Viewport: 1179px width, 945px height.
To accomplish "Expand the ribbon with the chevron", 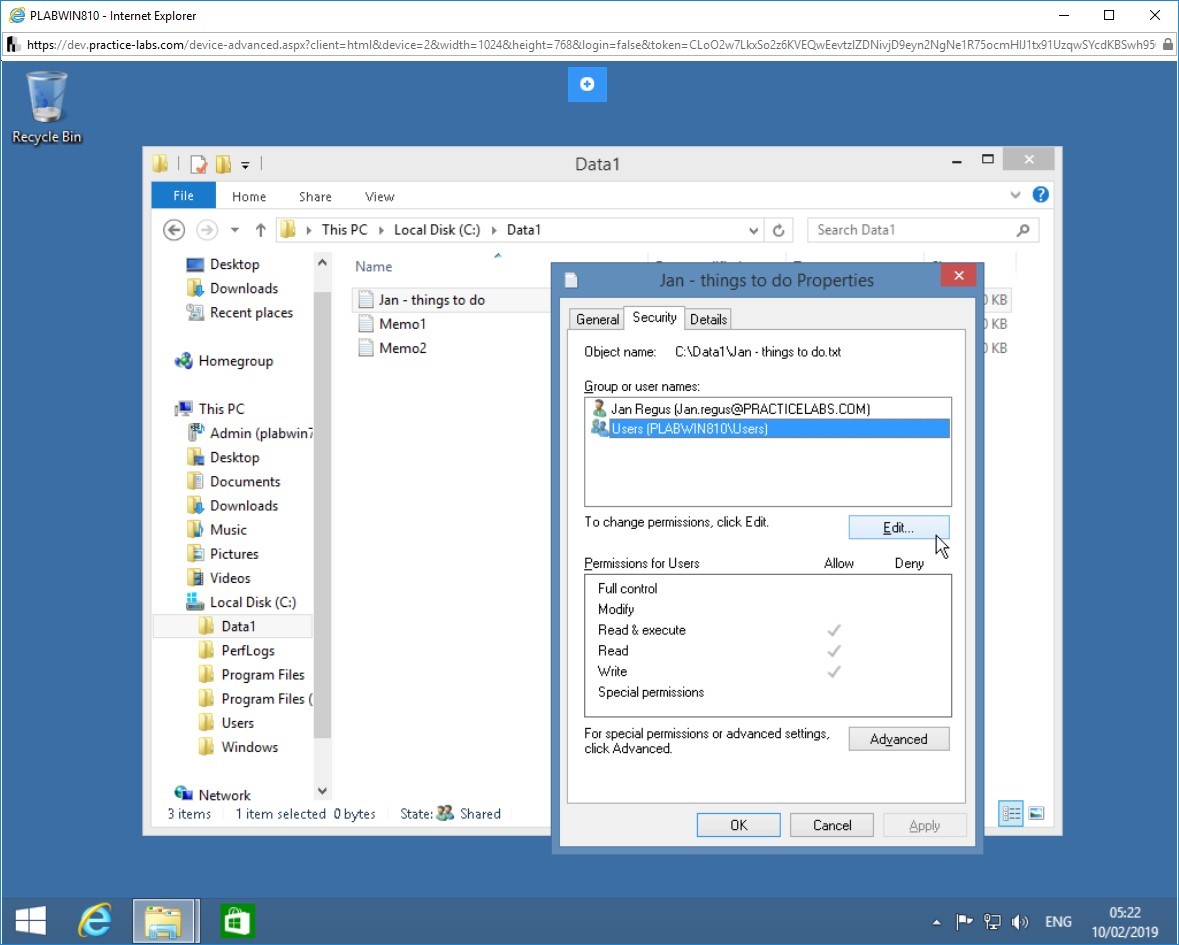I will 1015,195.
